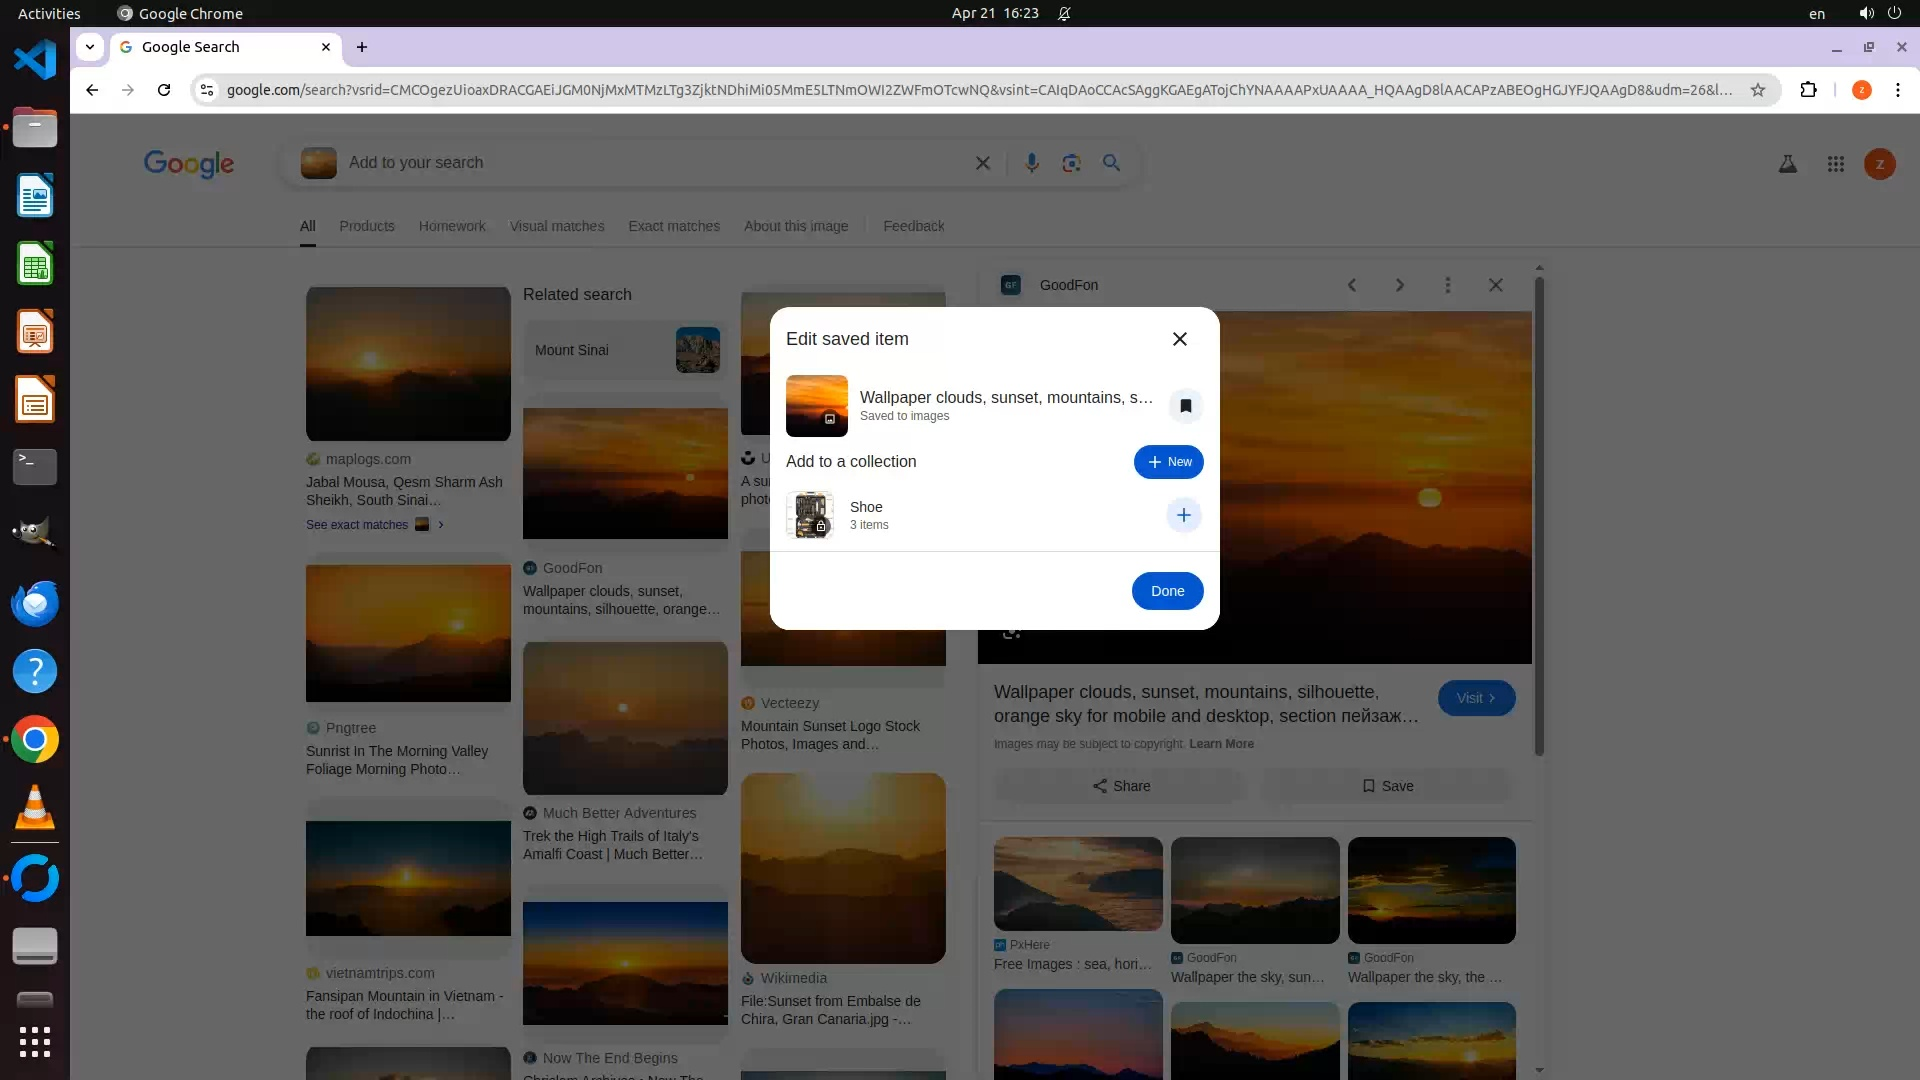Click the preview panel vertical scrollbar
Image resolution: width=1920 pixels, height=1080 pixels.
pyautogui.click(x=1539, y=520)
